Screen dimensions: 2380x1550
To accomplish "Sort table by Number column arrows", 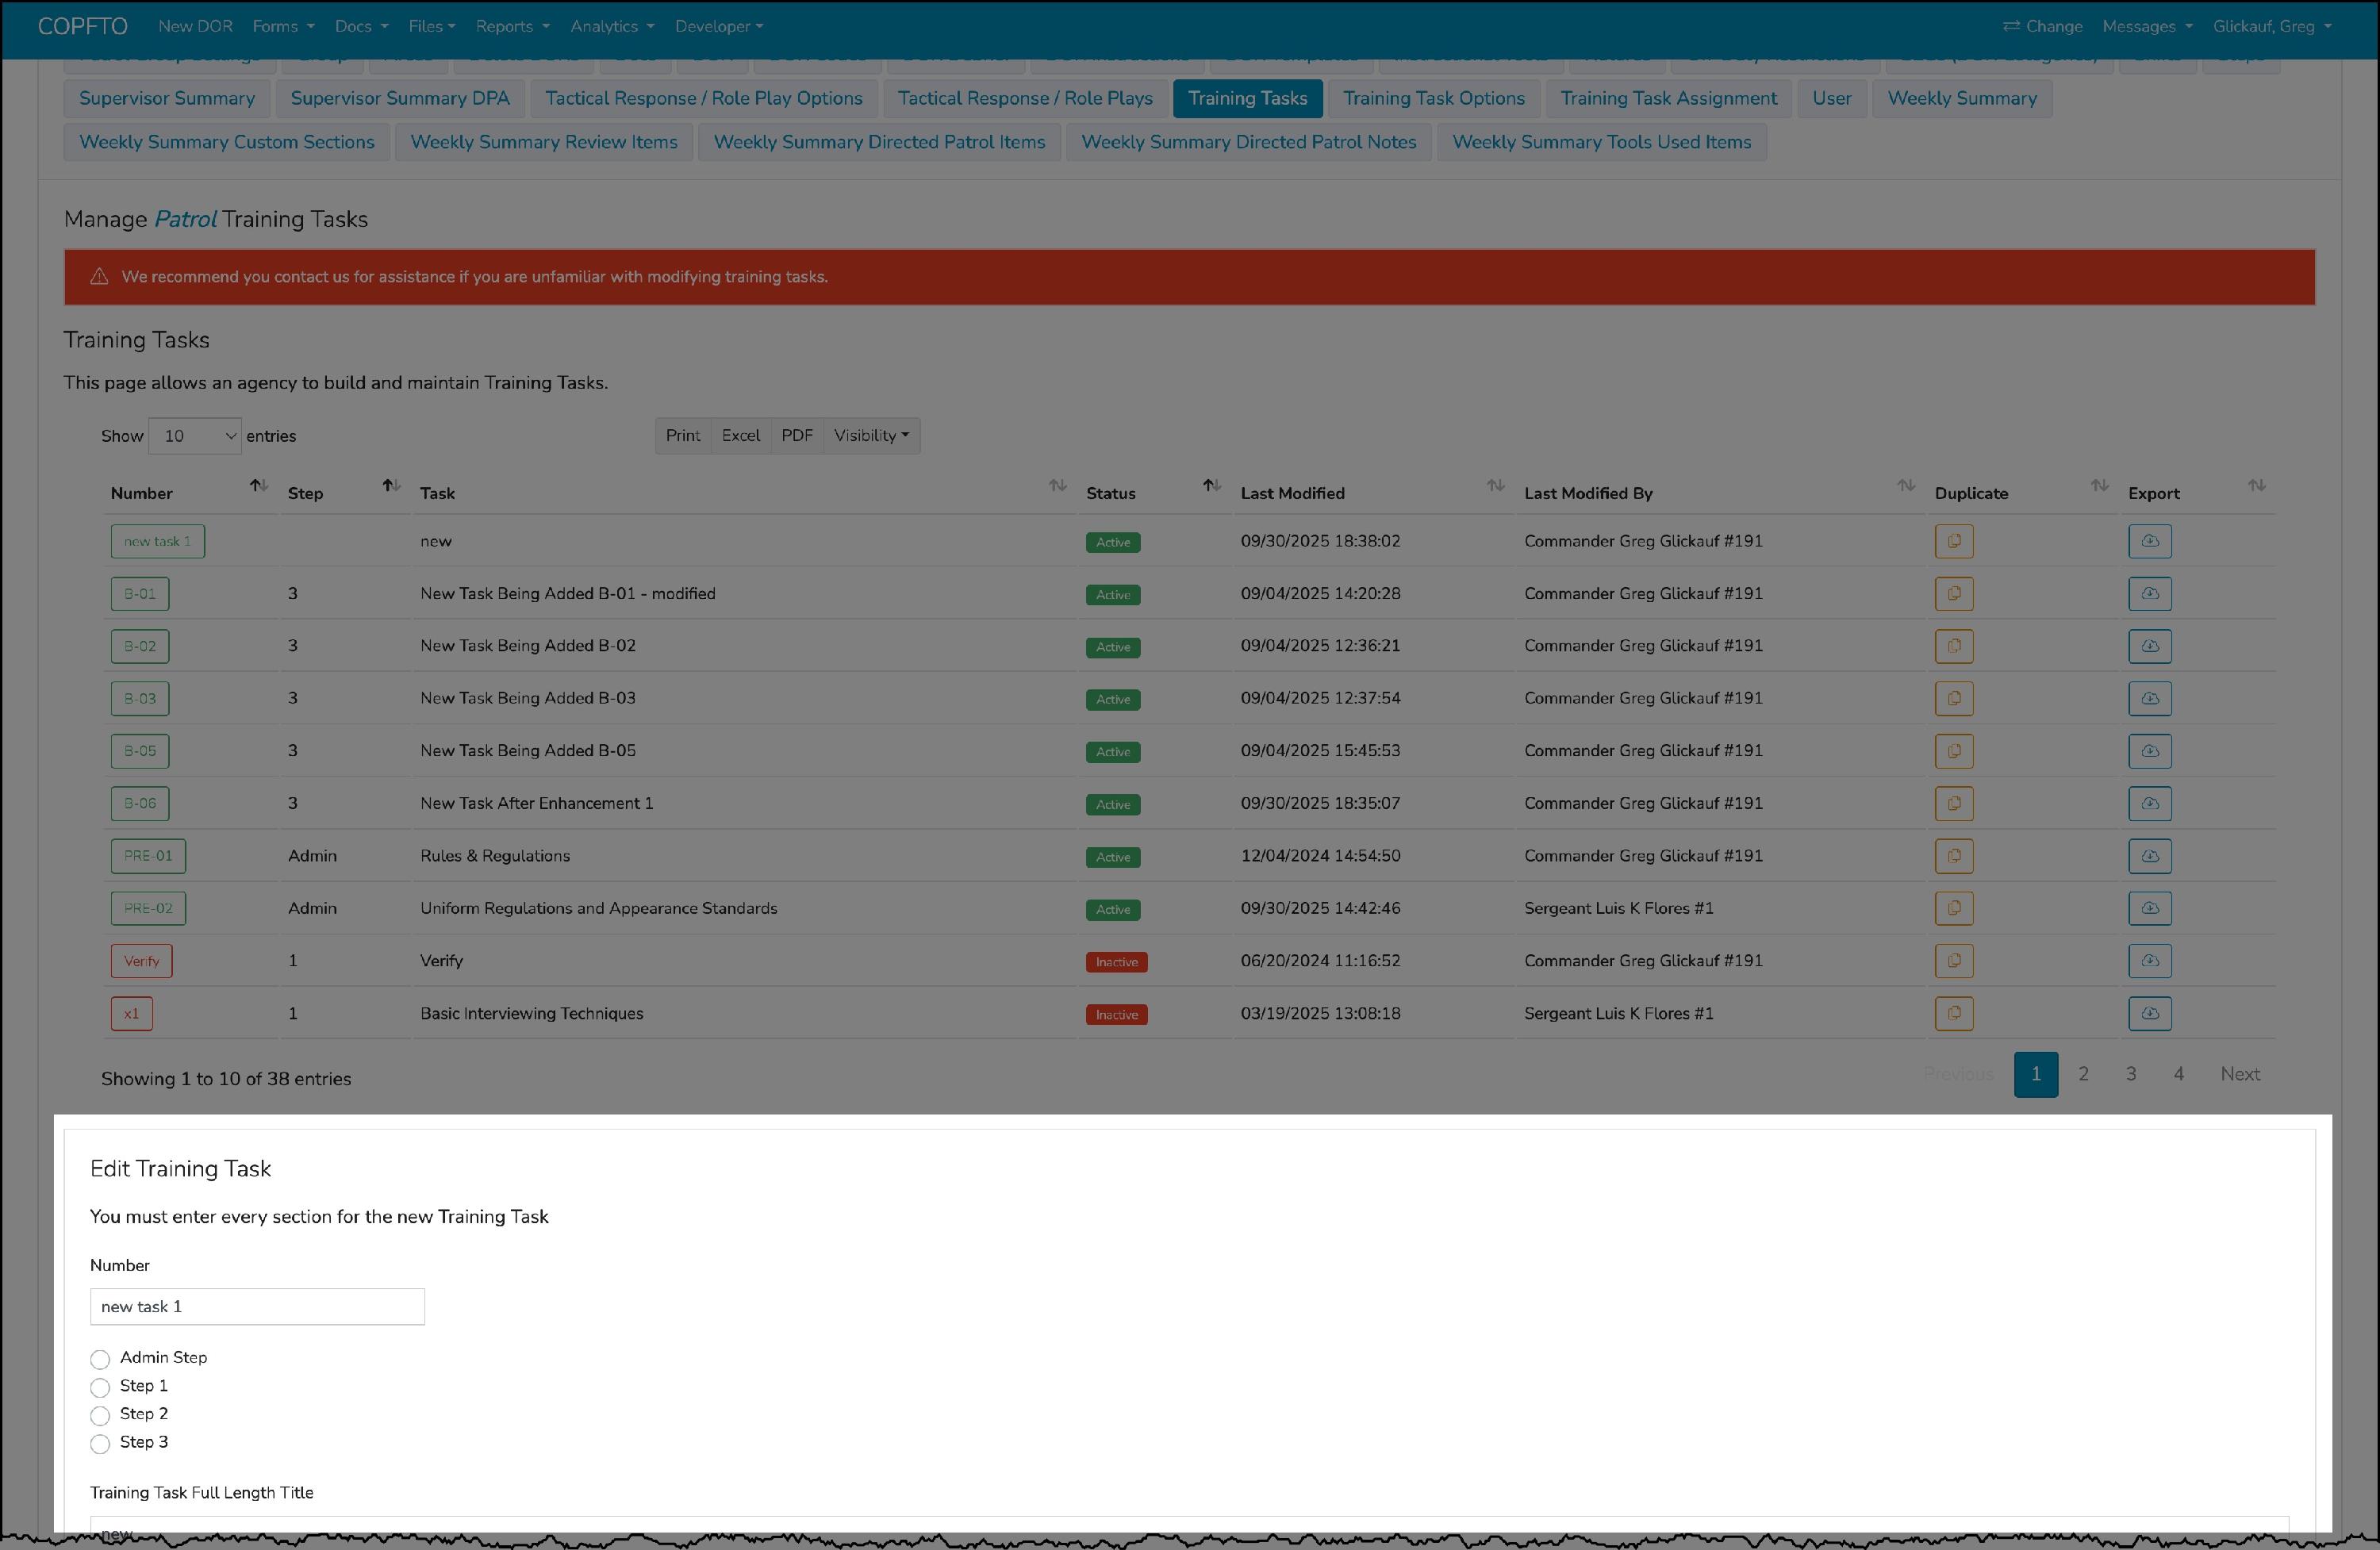I will [258, 486].
